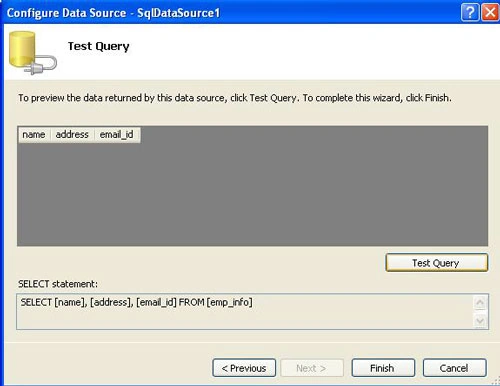Screen dimensions: 500x386
Task: Click the Test Query button
Action: [437, 263]
